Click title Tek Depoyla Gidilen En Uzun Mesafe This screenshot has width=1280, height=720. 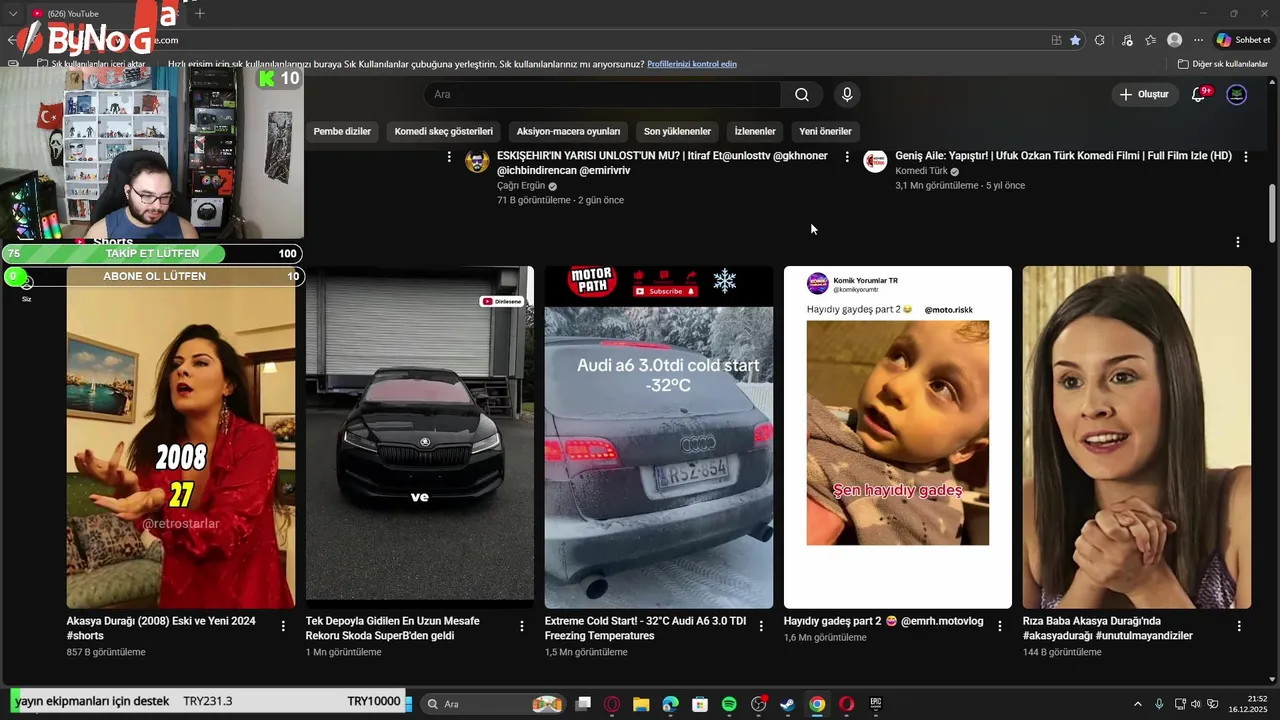[393, 628]
